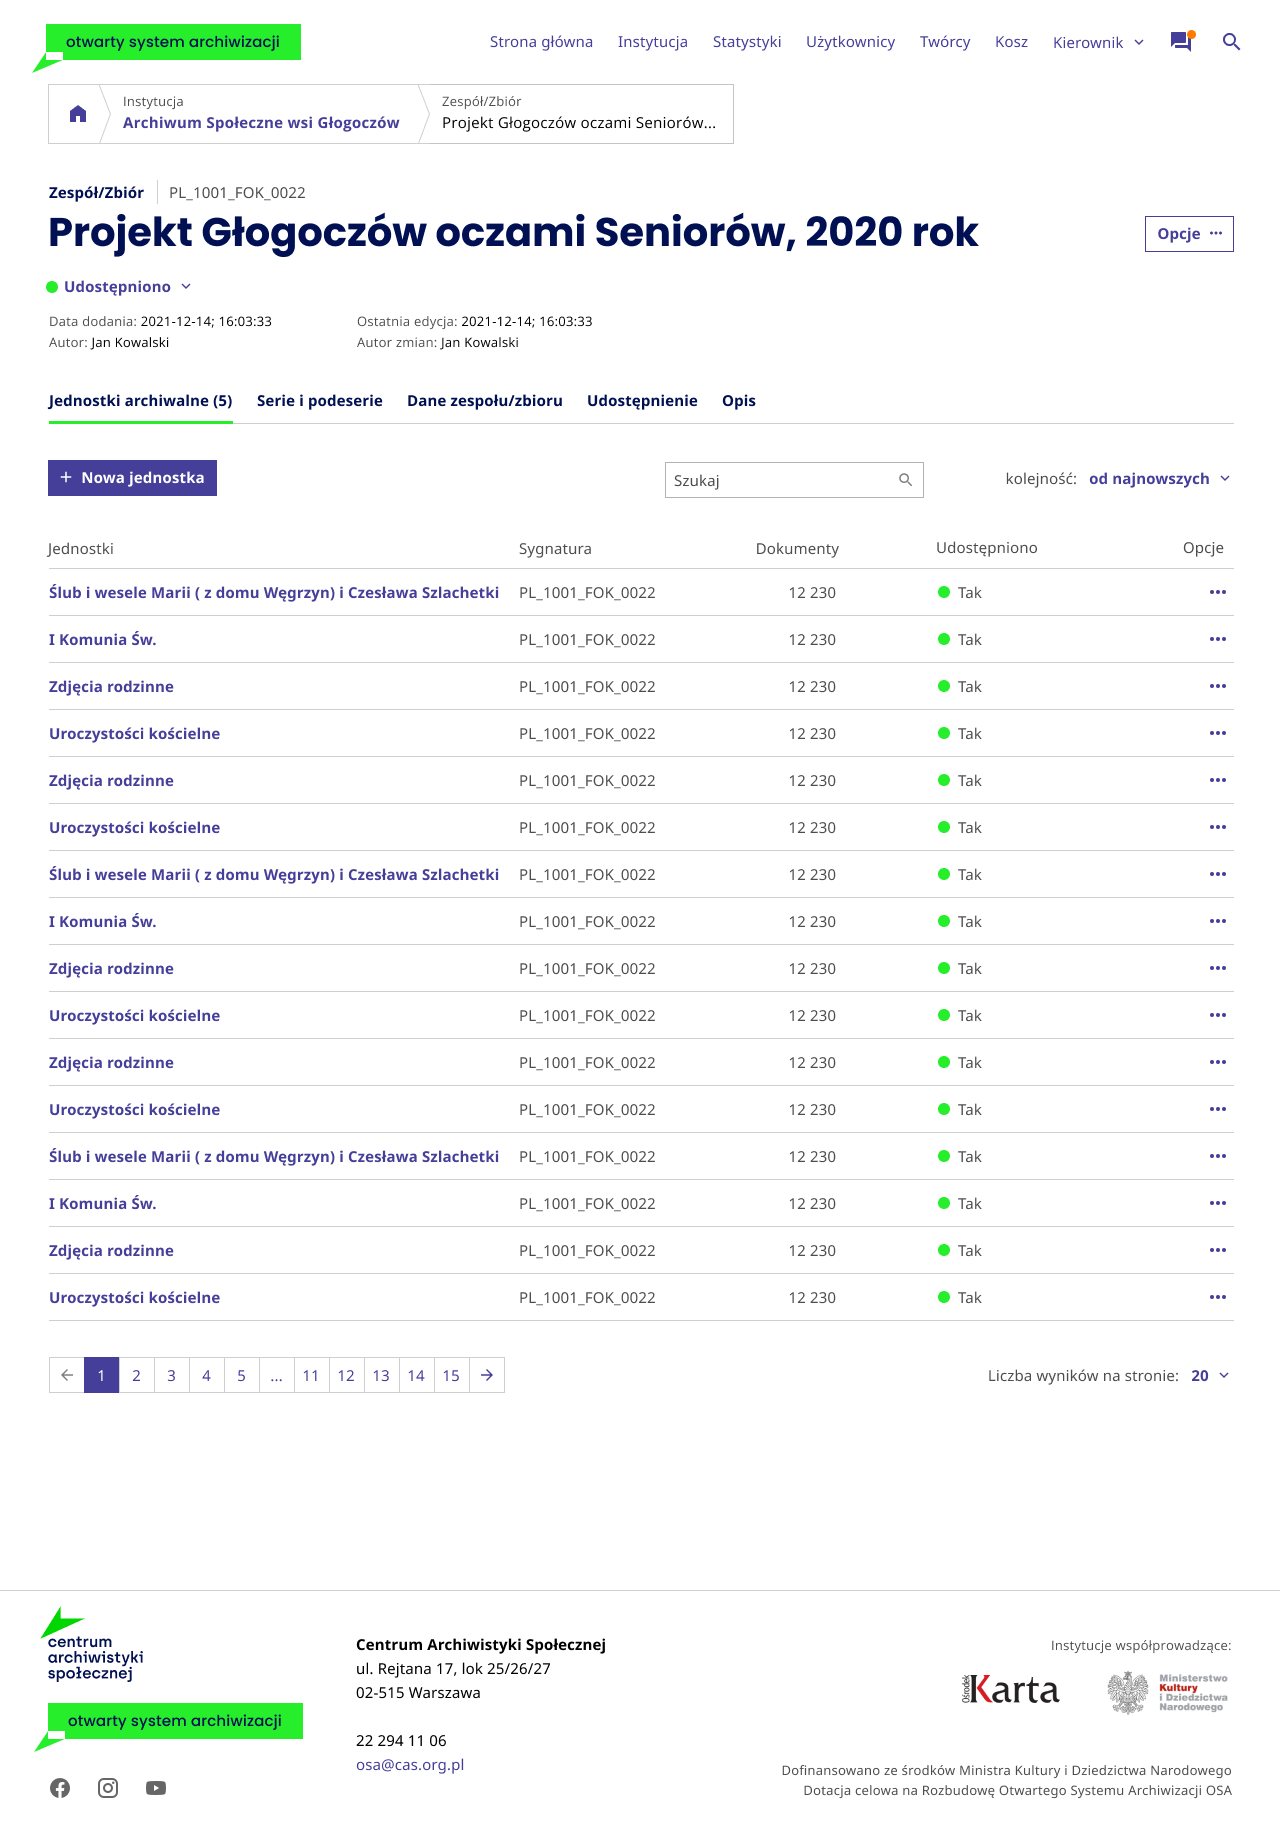Screen dimensions: 1280x1847
Task: Select Statystyki in the top menu
Action: 747,42
